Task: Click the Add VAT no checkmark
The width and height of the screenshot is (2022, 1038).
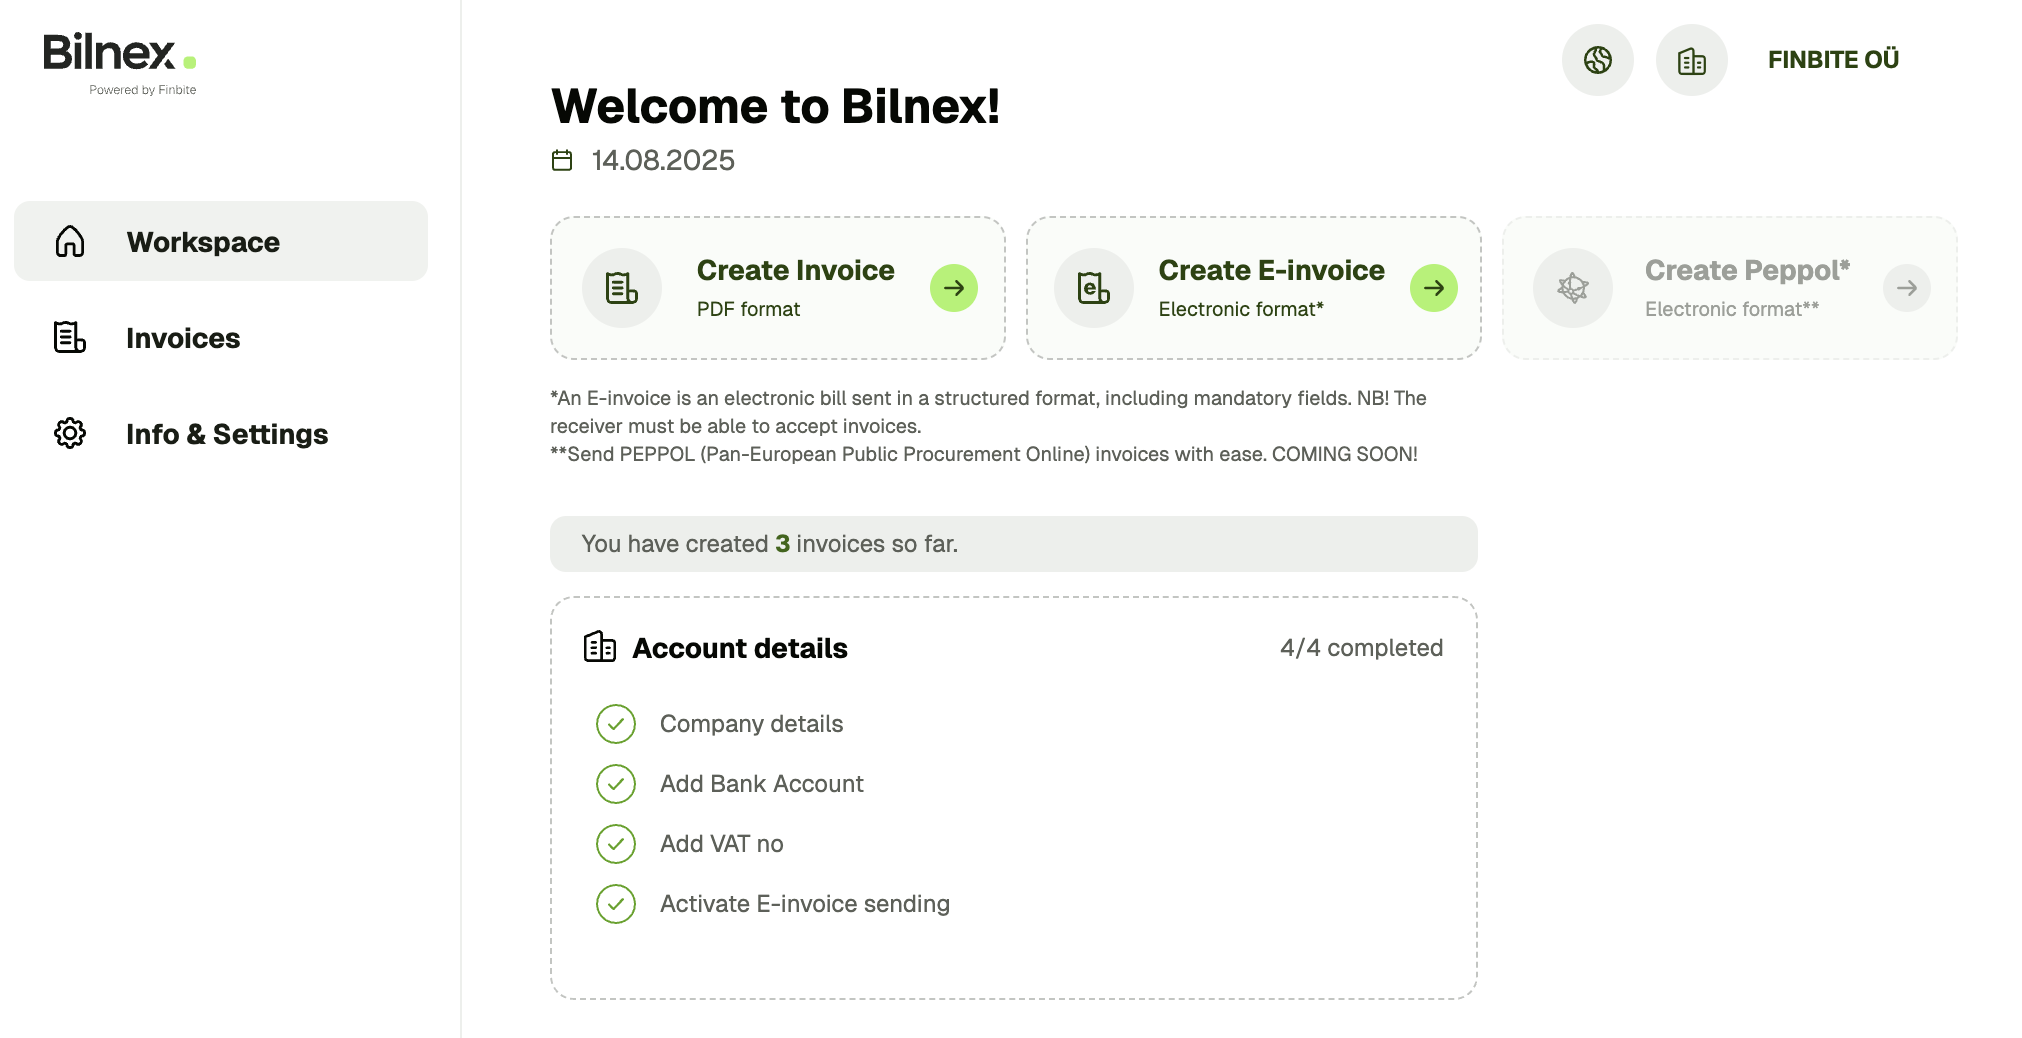Action: point(616,844)
